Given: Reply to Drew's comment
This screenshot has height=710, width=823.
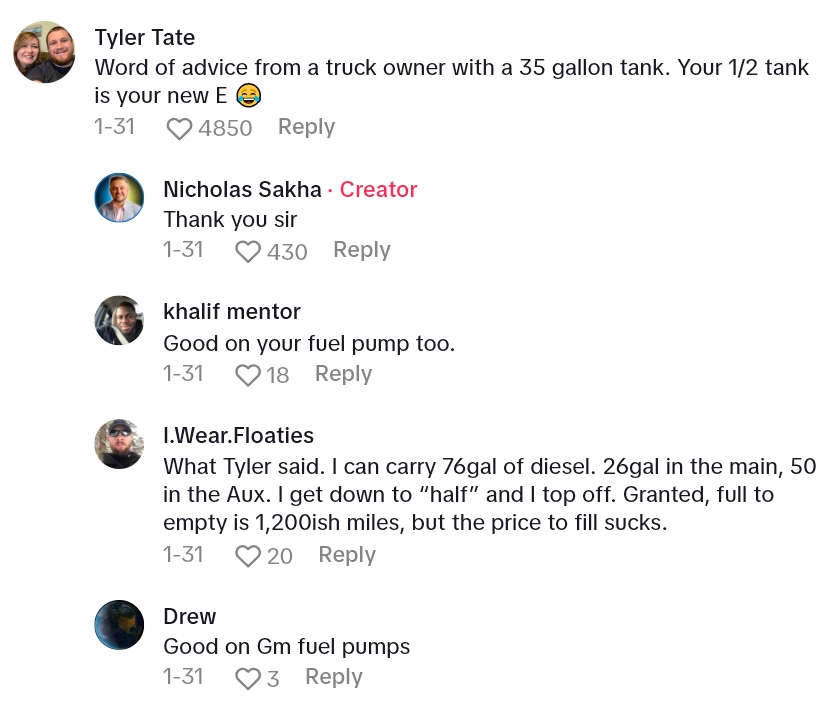Looking at the screenshot, I should pyautogui.click(x=333, y=678).
